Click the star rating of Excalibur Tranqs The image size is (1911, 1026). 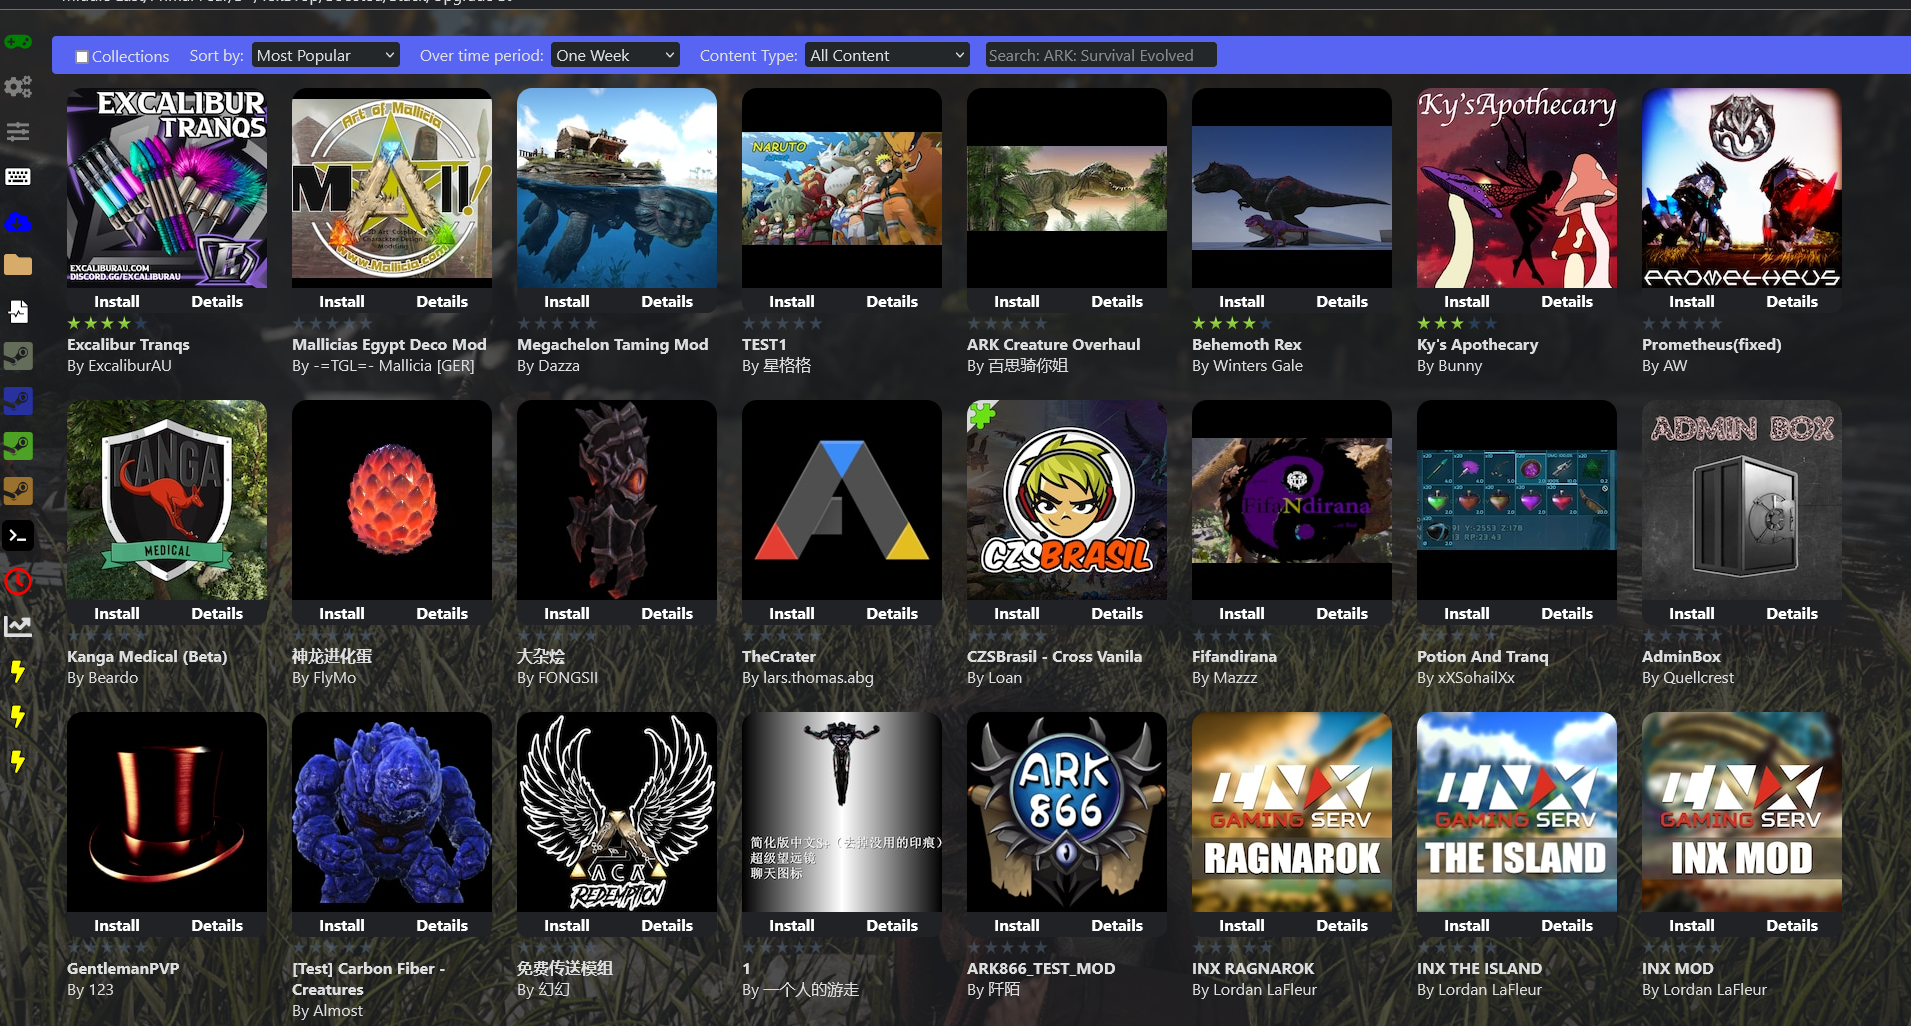pyautogui.click(x=107, y=323)
